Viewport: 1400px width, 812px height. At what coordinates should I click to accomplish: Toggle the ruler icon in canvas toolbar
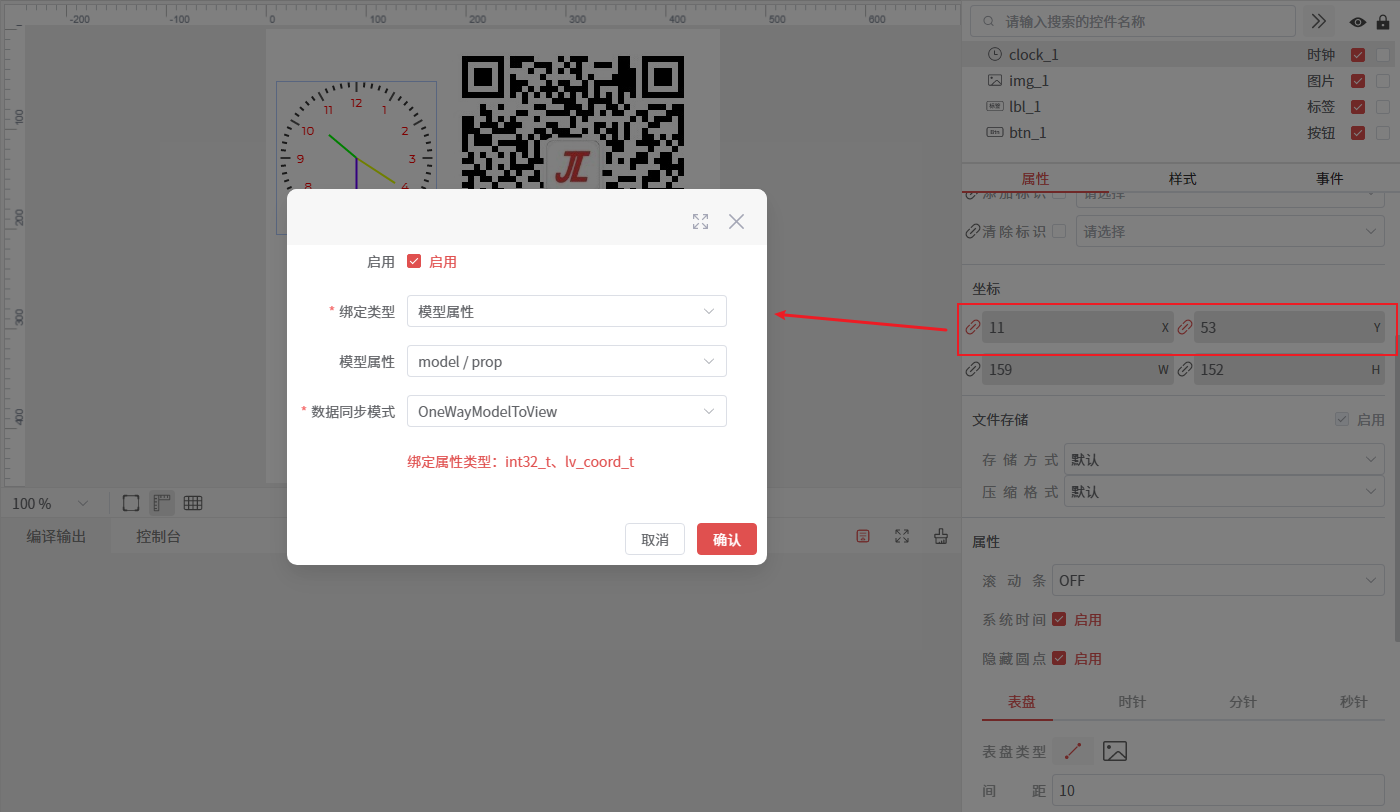[161, 503]
